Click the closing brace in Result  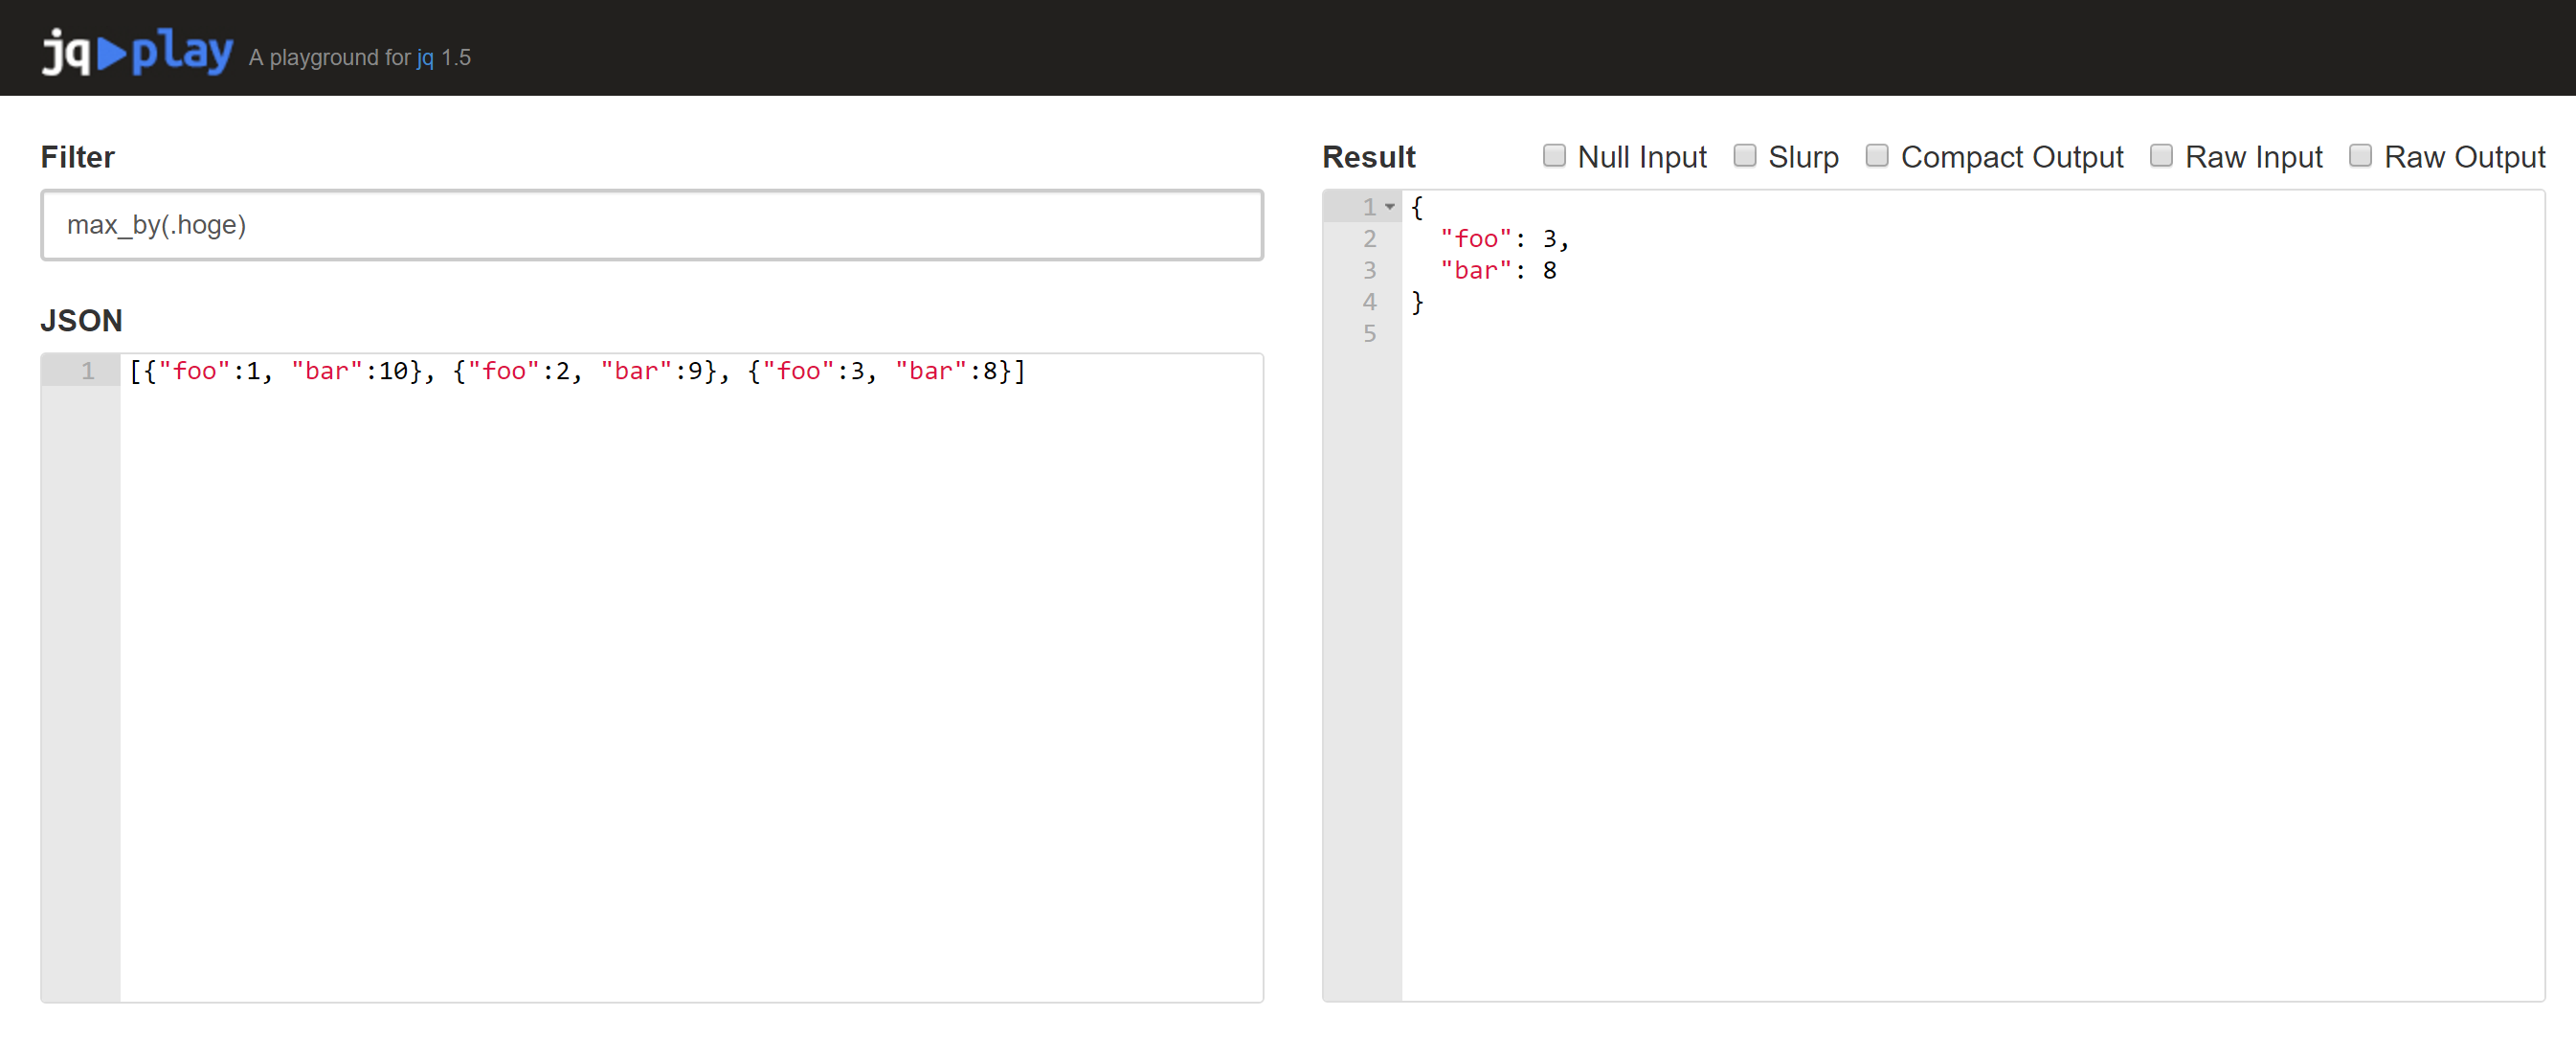click(x=1417, y=302)
